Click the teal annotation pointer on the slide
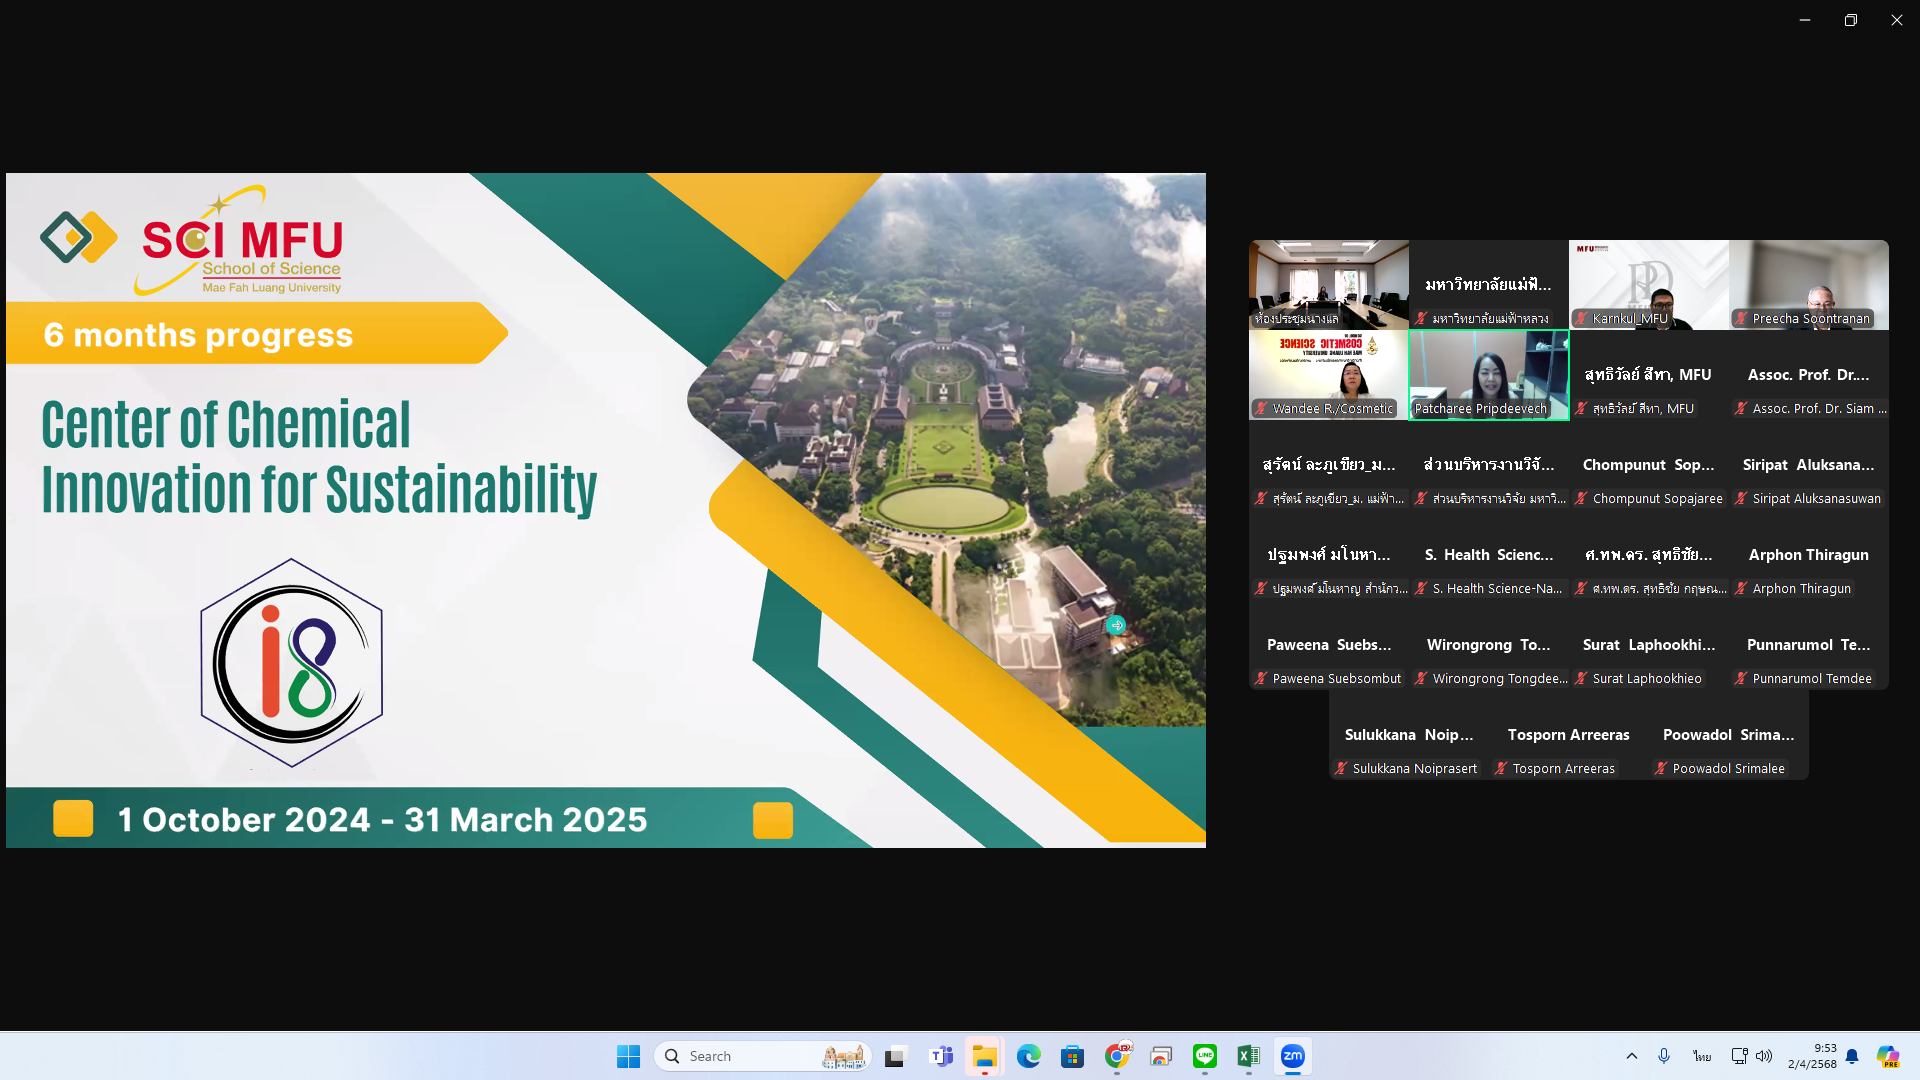The height and width of the screenshot is (1080, 1920). click(1116, 625)
